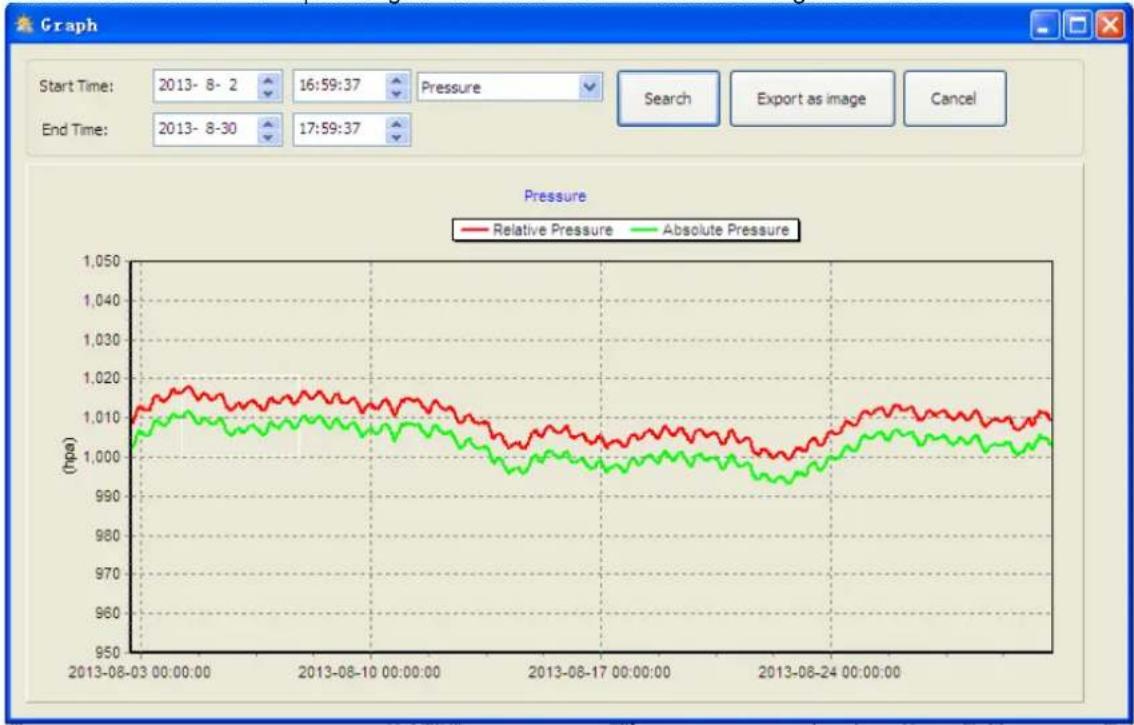Increase the end date with up arrow

tap(268, 124)
